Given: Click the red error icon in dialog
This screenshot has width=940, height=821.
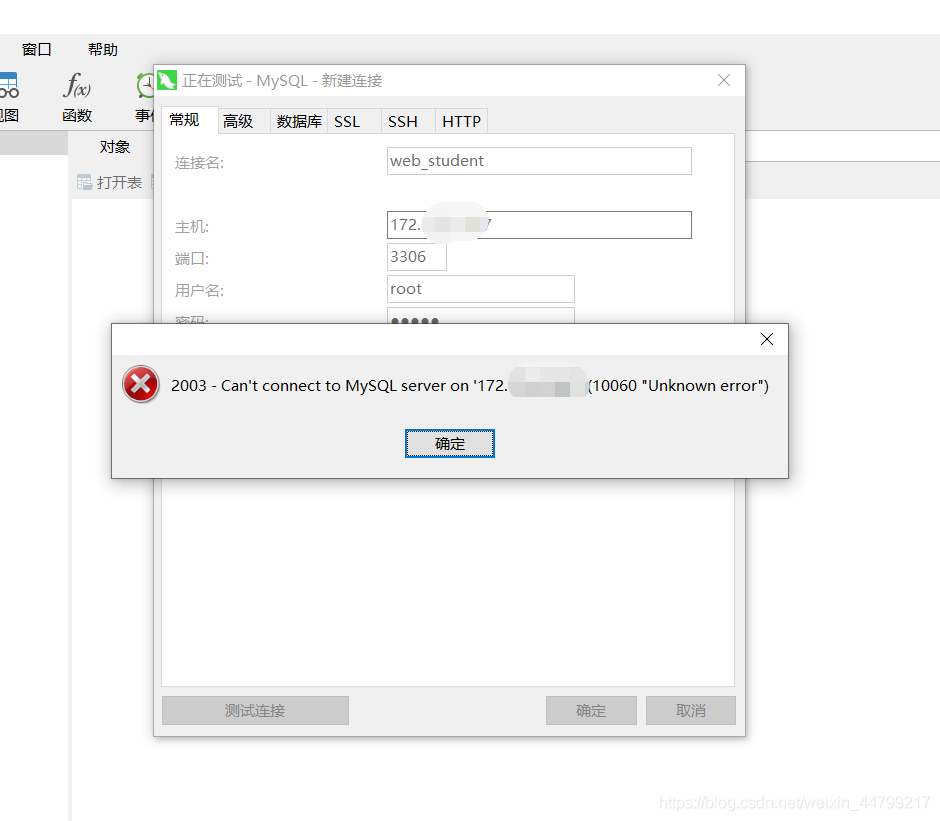Looking at the screenshot, I should (x=141, y=384).
